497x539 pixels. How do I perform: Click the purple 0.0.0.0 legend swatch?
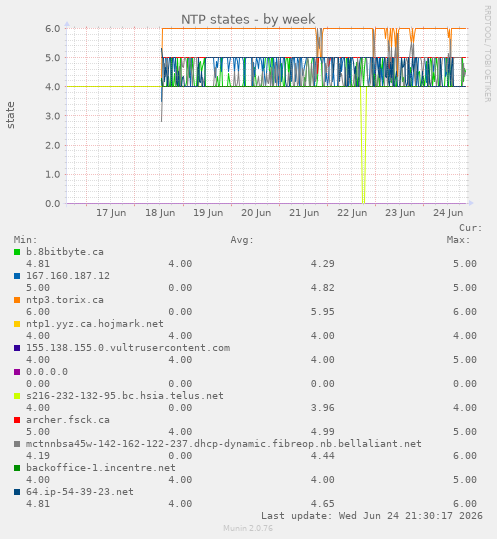(x=17, y=372)
